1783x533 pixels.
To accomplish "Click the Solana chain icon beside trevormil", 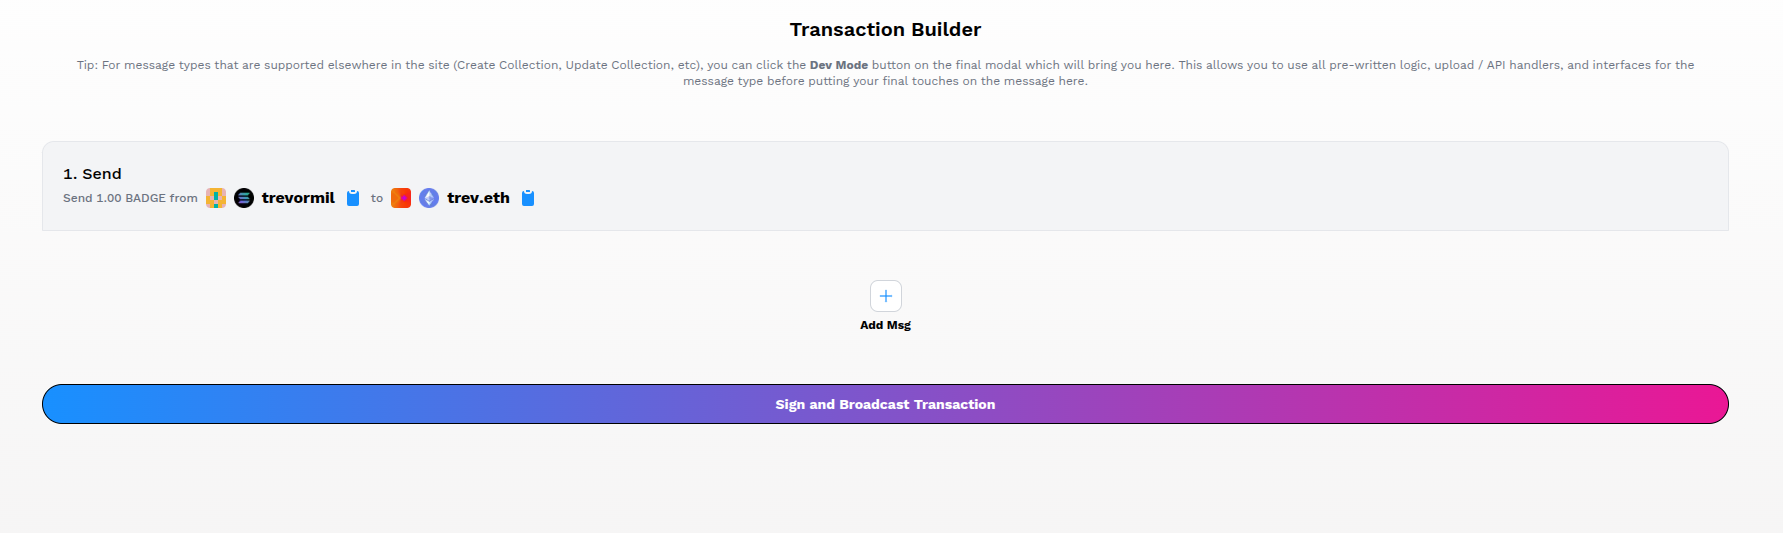I will tap(244, 198).
